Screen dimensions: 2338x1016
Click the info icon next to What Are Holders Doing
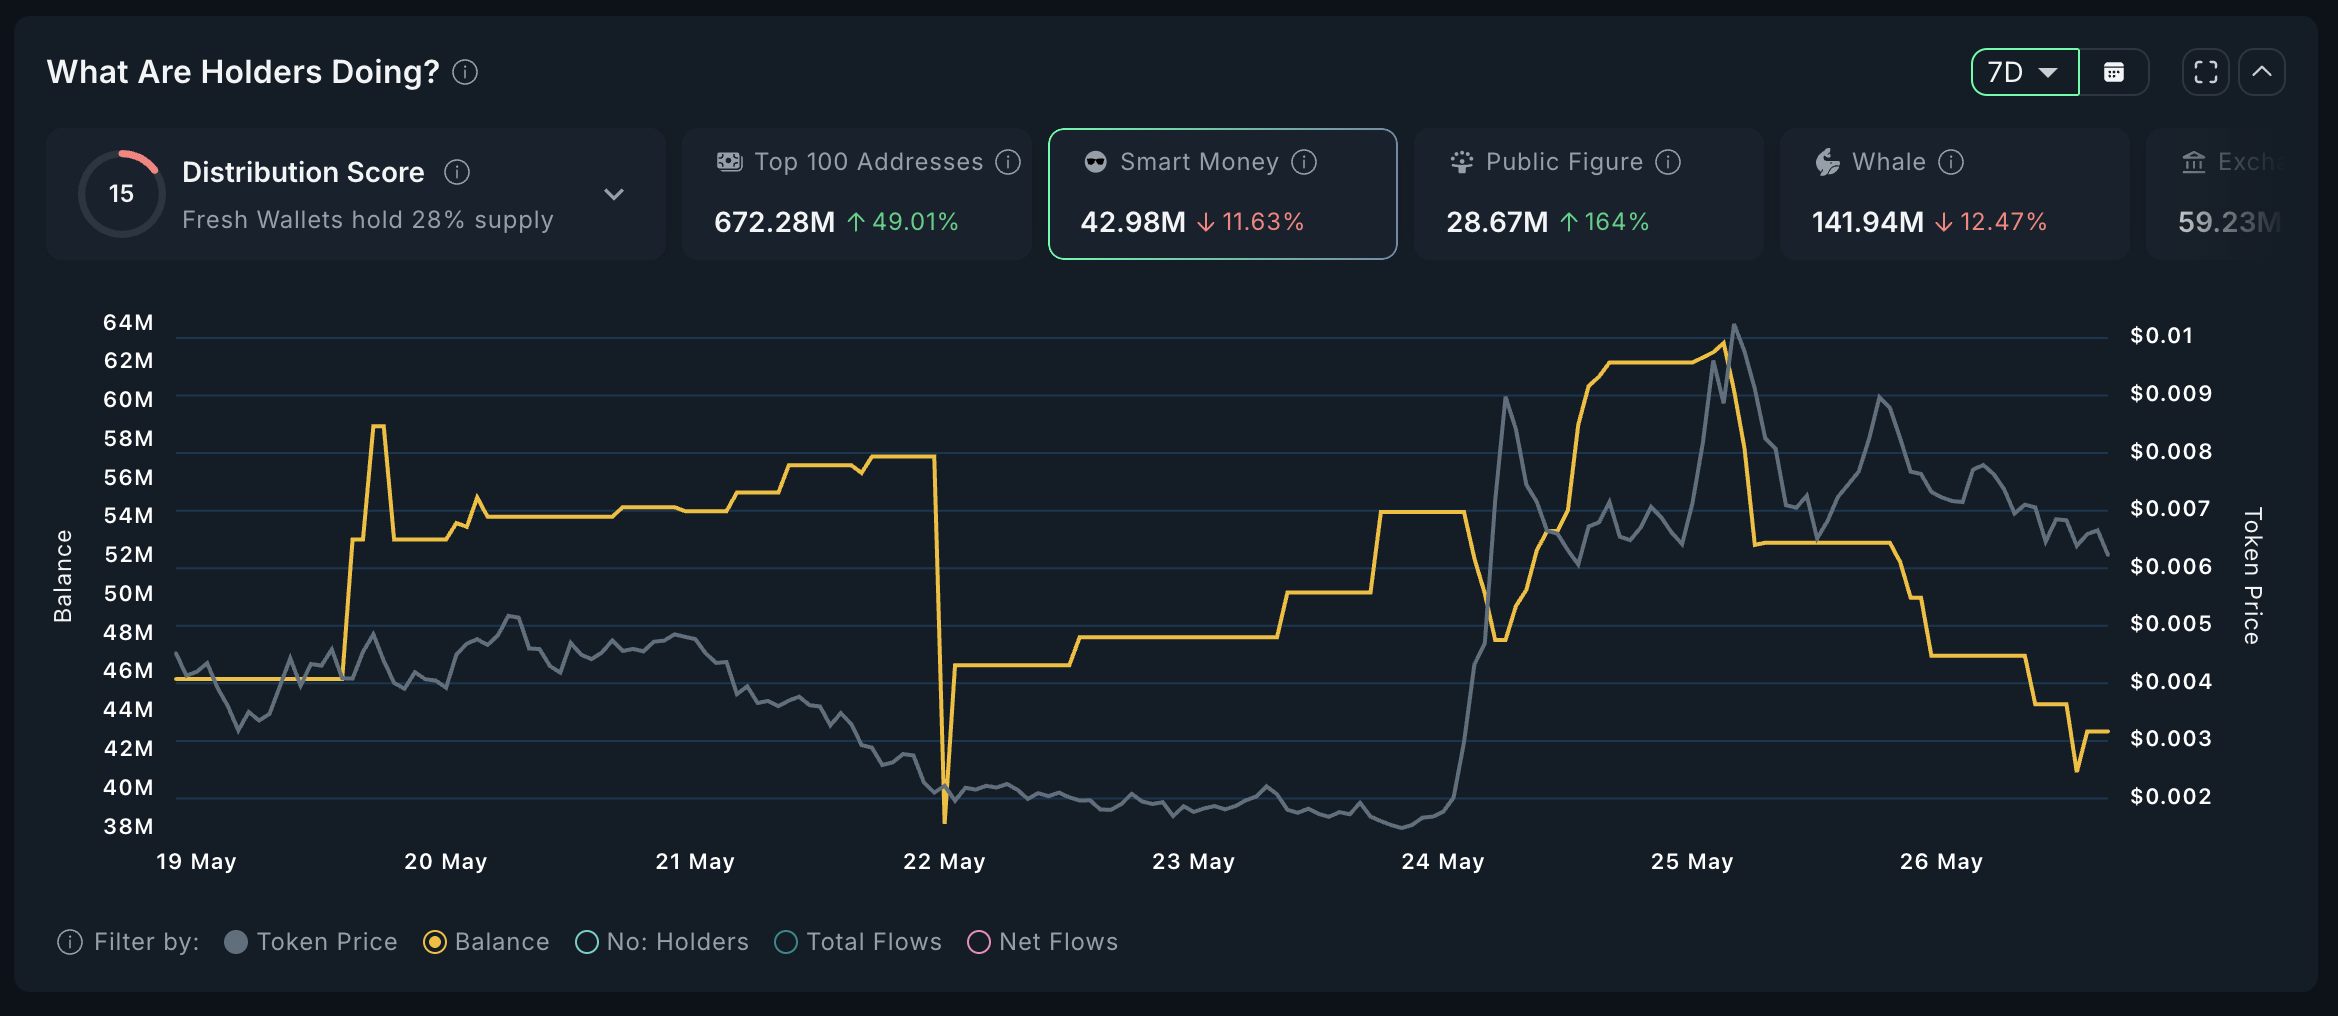point(464,72)
